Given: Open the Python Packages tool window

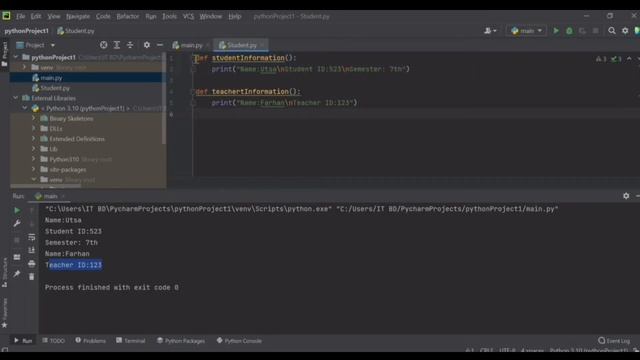Looking at the screenshot, I should click(x=181, y=340).
